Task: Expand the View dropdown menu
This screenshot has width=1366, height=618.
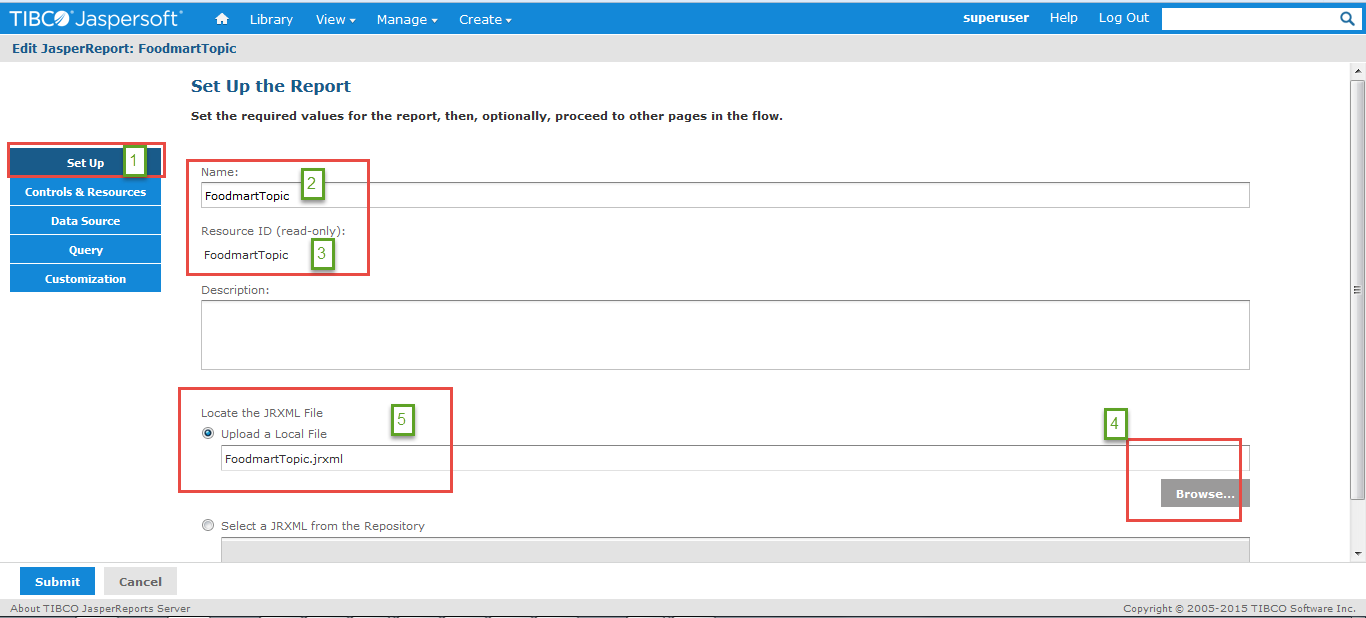Action: coord(335,19)
